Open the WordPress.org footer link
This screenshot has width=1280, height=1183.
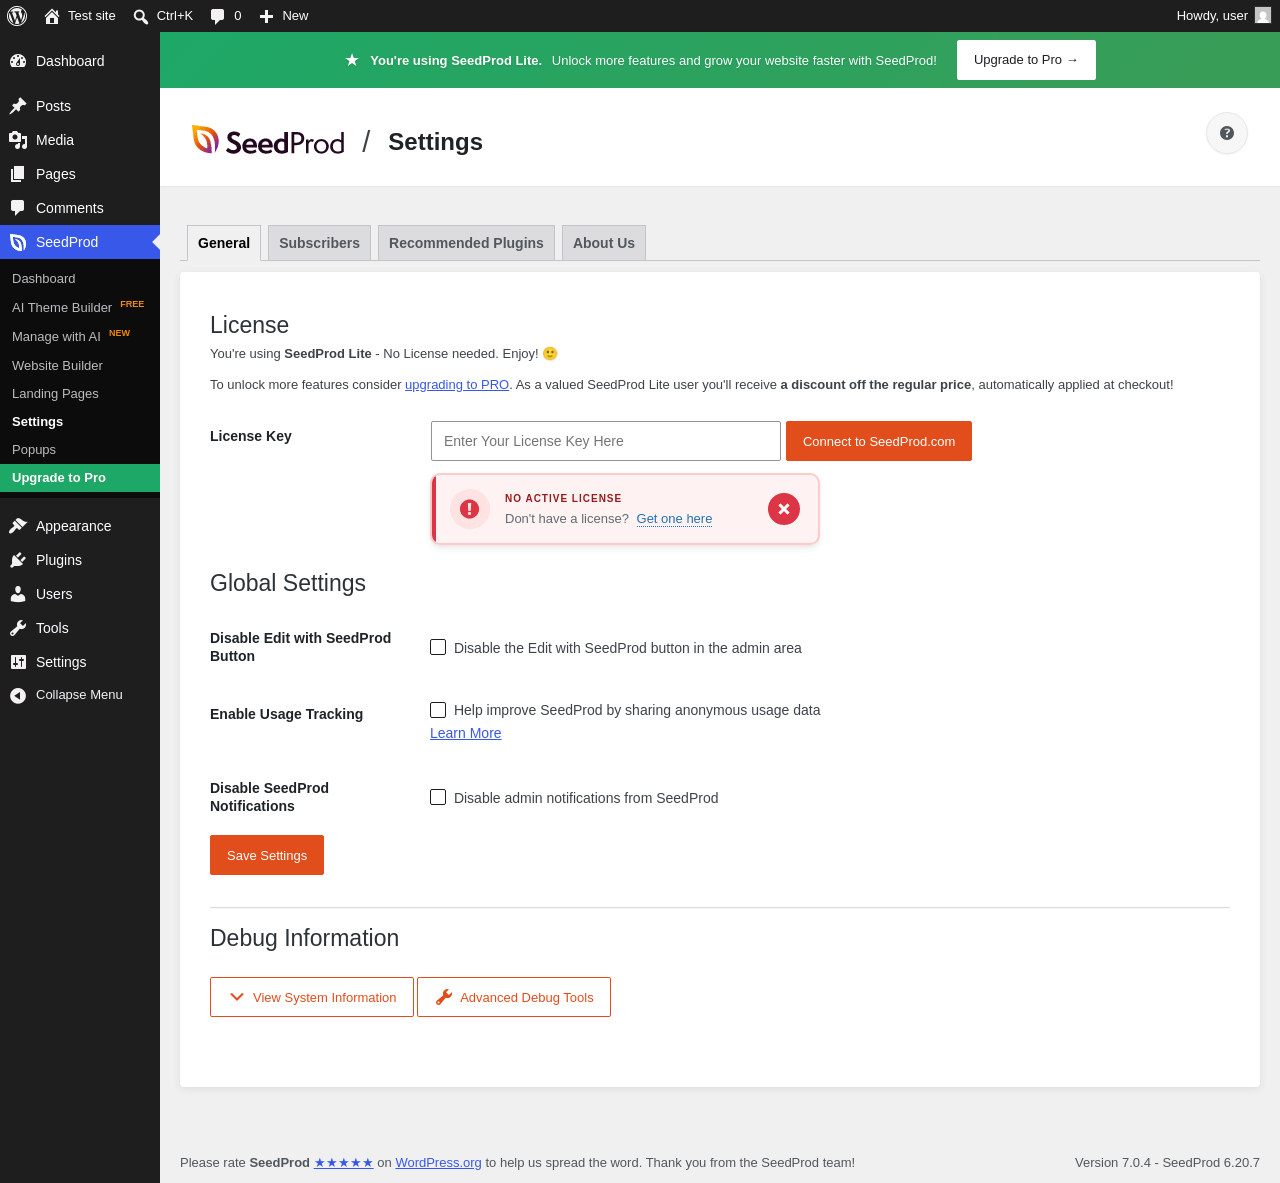click(x=438, y=1163)
